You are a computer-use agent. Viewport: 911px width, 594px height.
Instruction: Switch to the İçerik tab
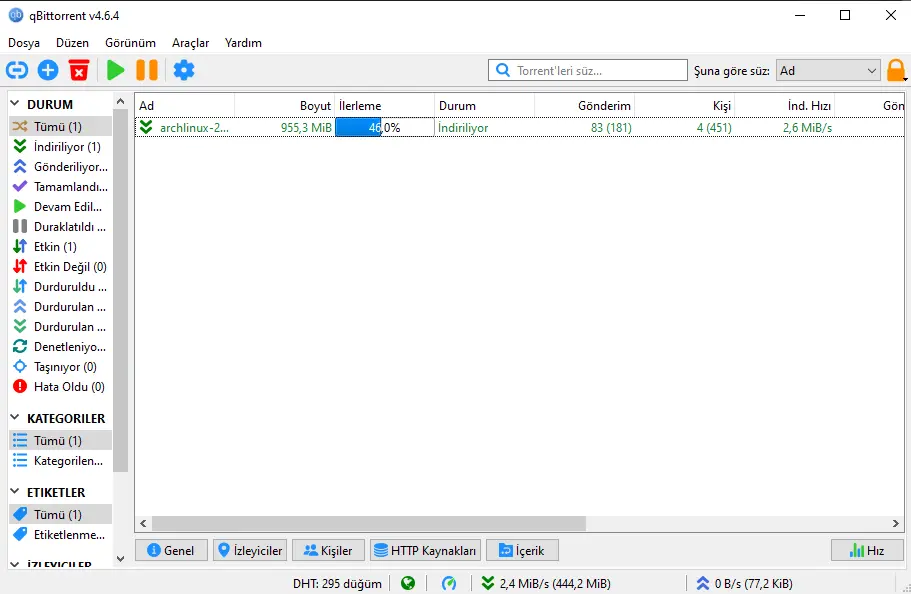coord(522,550)
